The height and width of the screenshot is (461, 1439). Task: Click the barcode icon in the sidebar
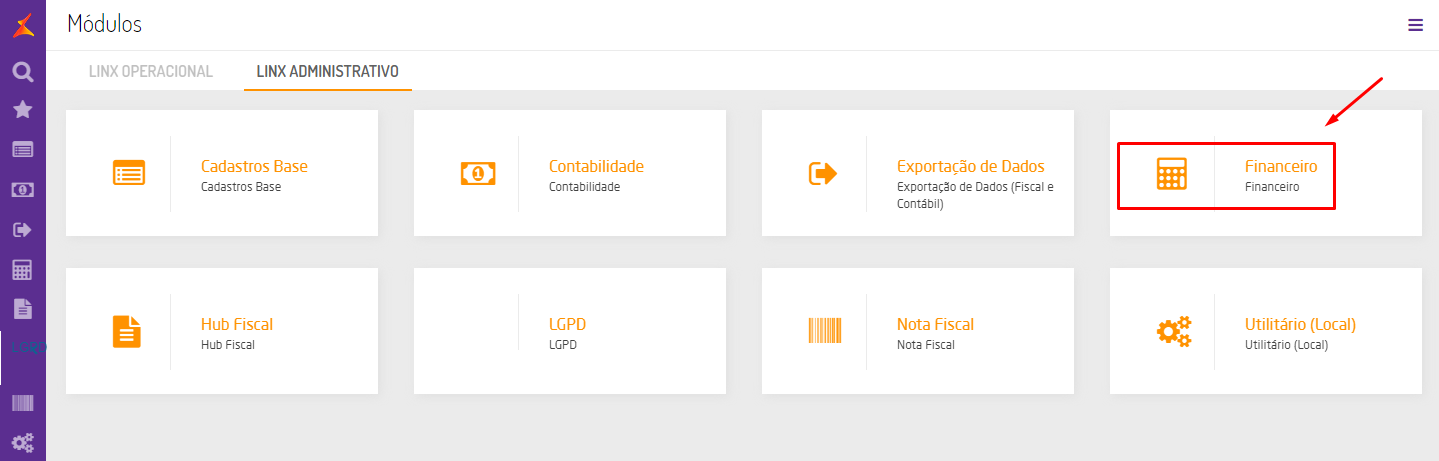(x=22, y=403)
